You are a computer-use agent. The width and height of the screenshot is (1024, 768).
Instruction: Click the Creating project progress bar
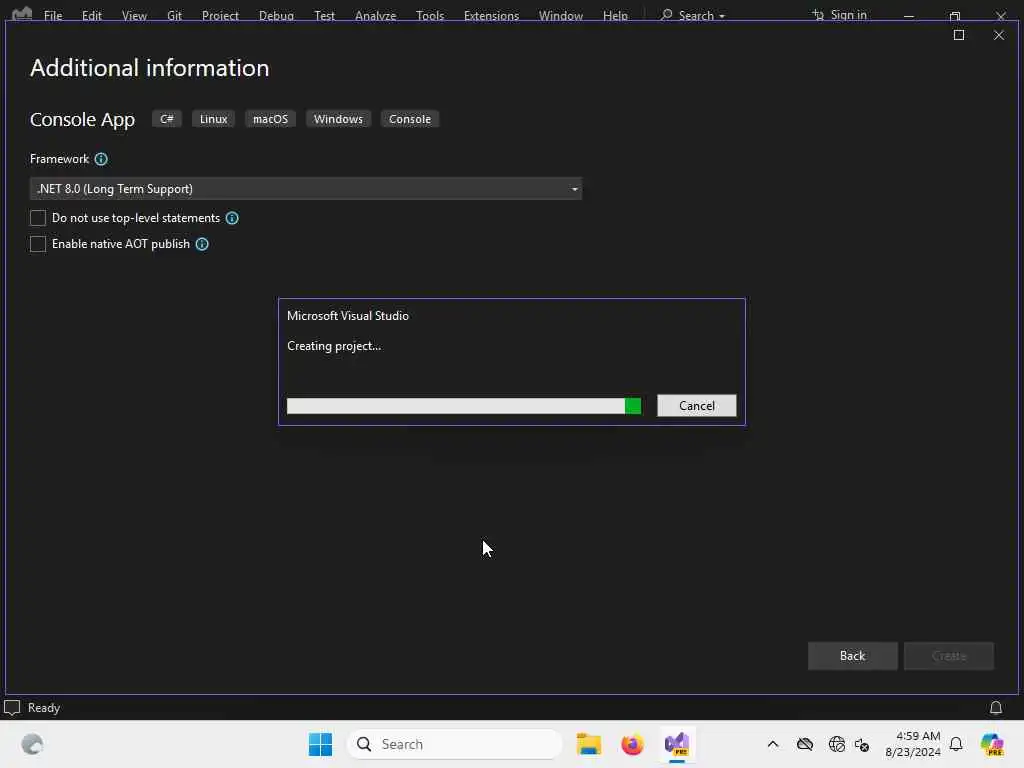click(x=464, y=406)
